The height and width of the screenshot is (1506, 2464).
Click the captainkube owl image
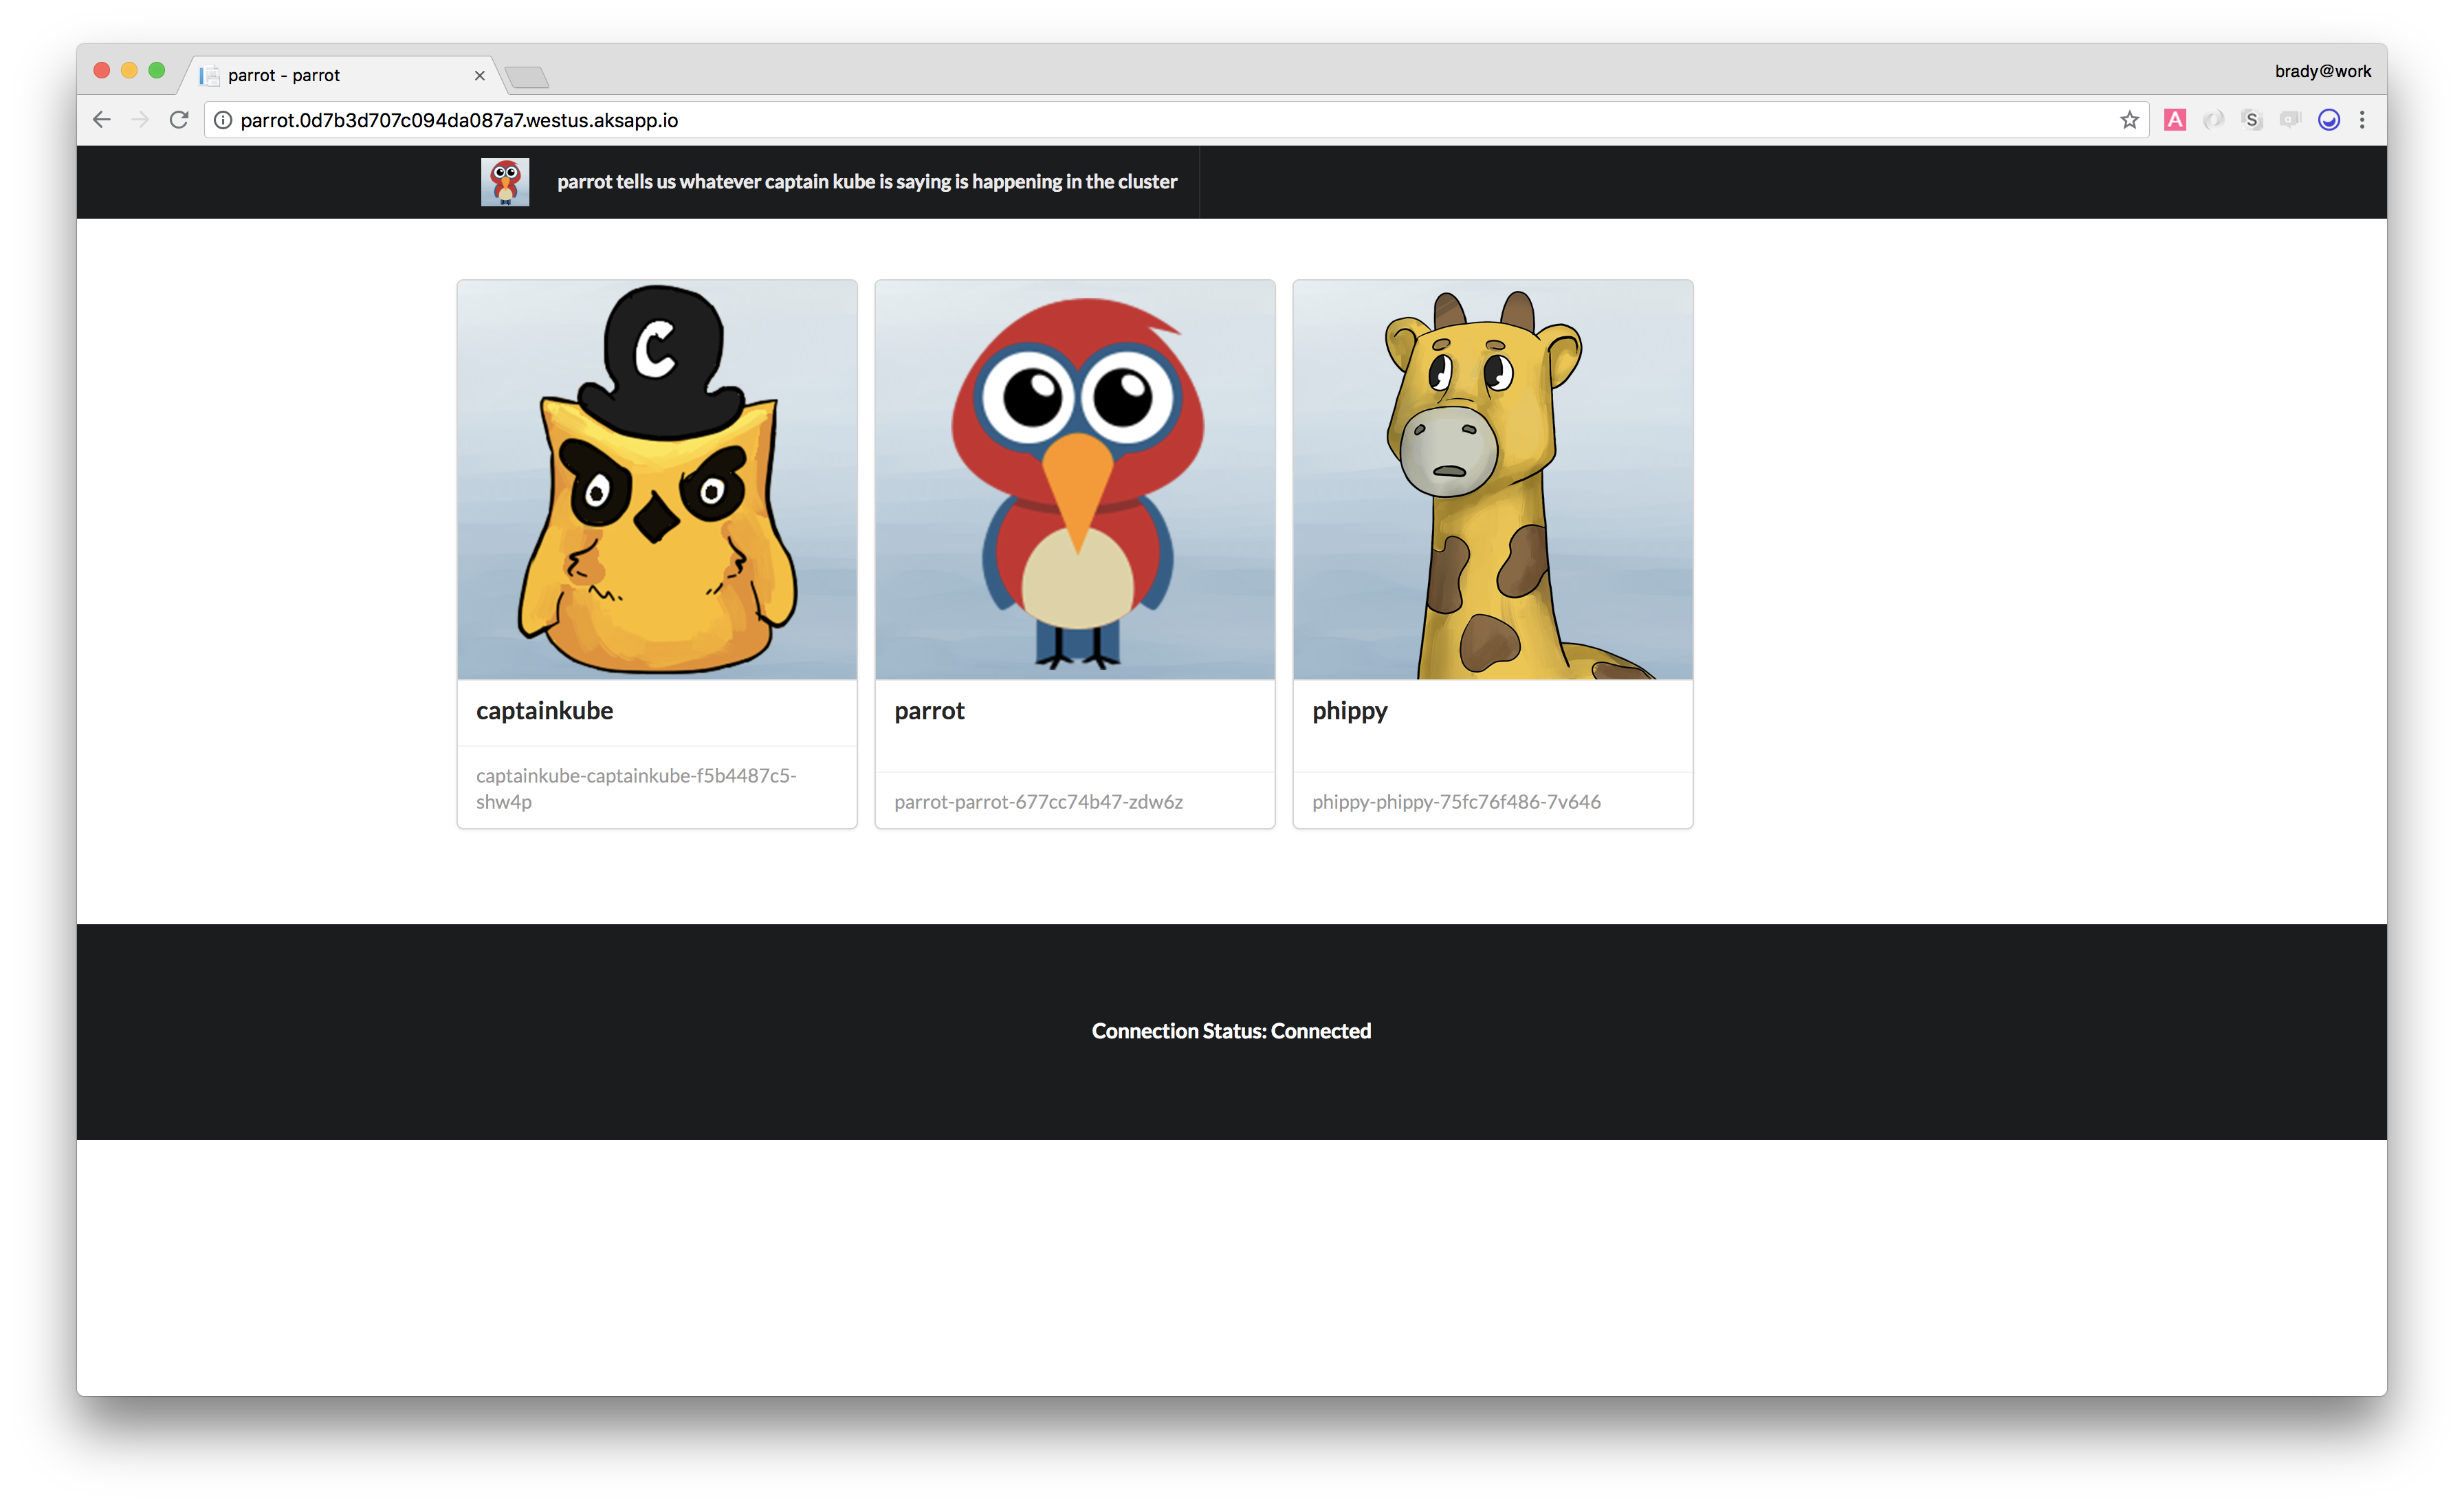[x=657, y=480]
